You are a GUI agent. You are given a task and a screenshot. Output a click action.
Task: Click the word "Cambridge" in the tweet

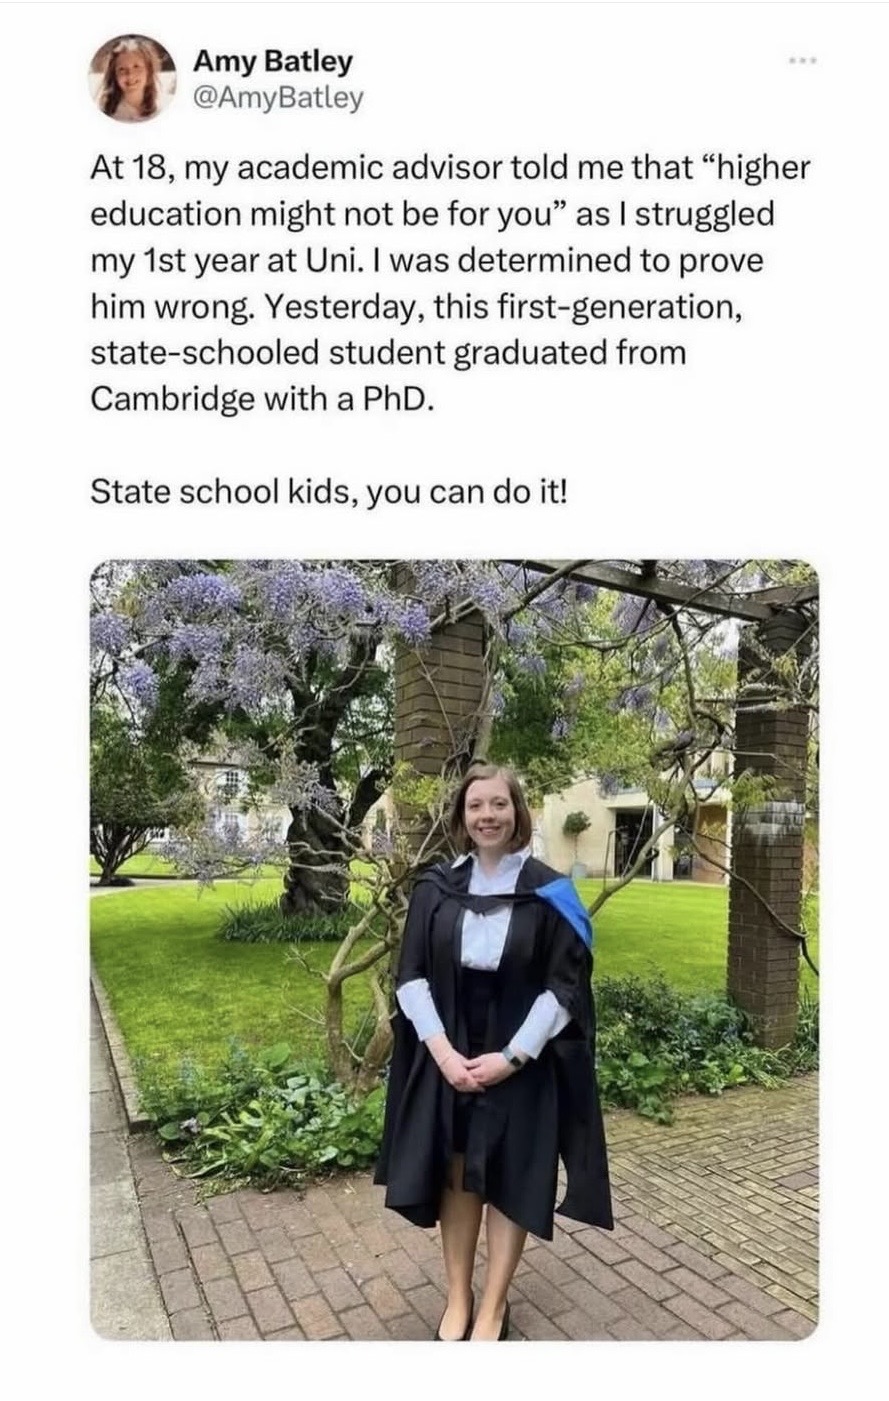click(172, 398)
